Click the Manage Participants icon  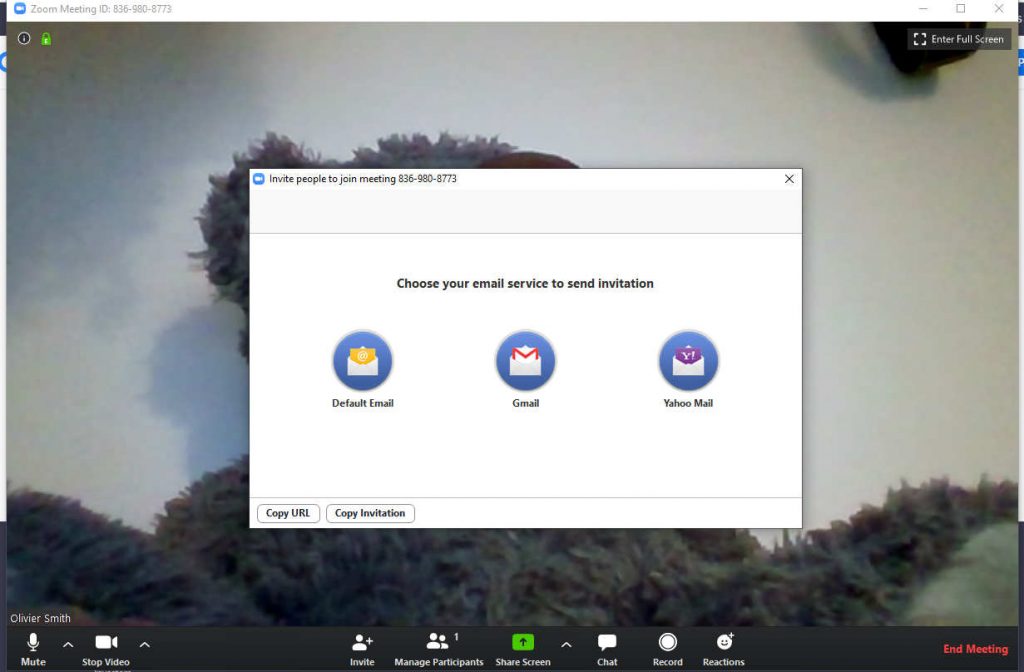(438, 648)
